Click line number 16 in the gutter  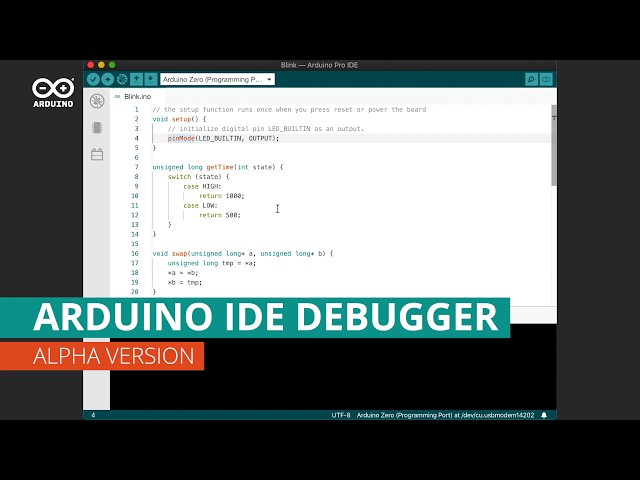135,253
